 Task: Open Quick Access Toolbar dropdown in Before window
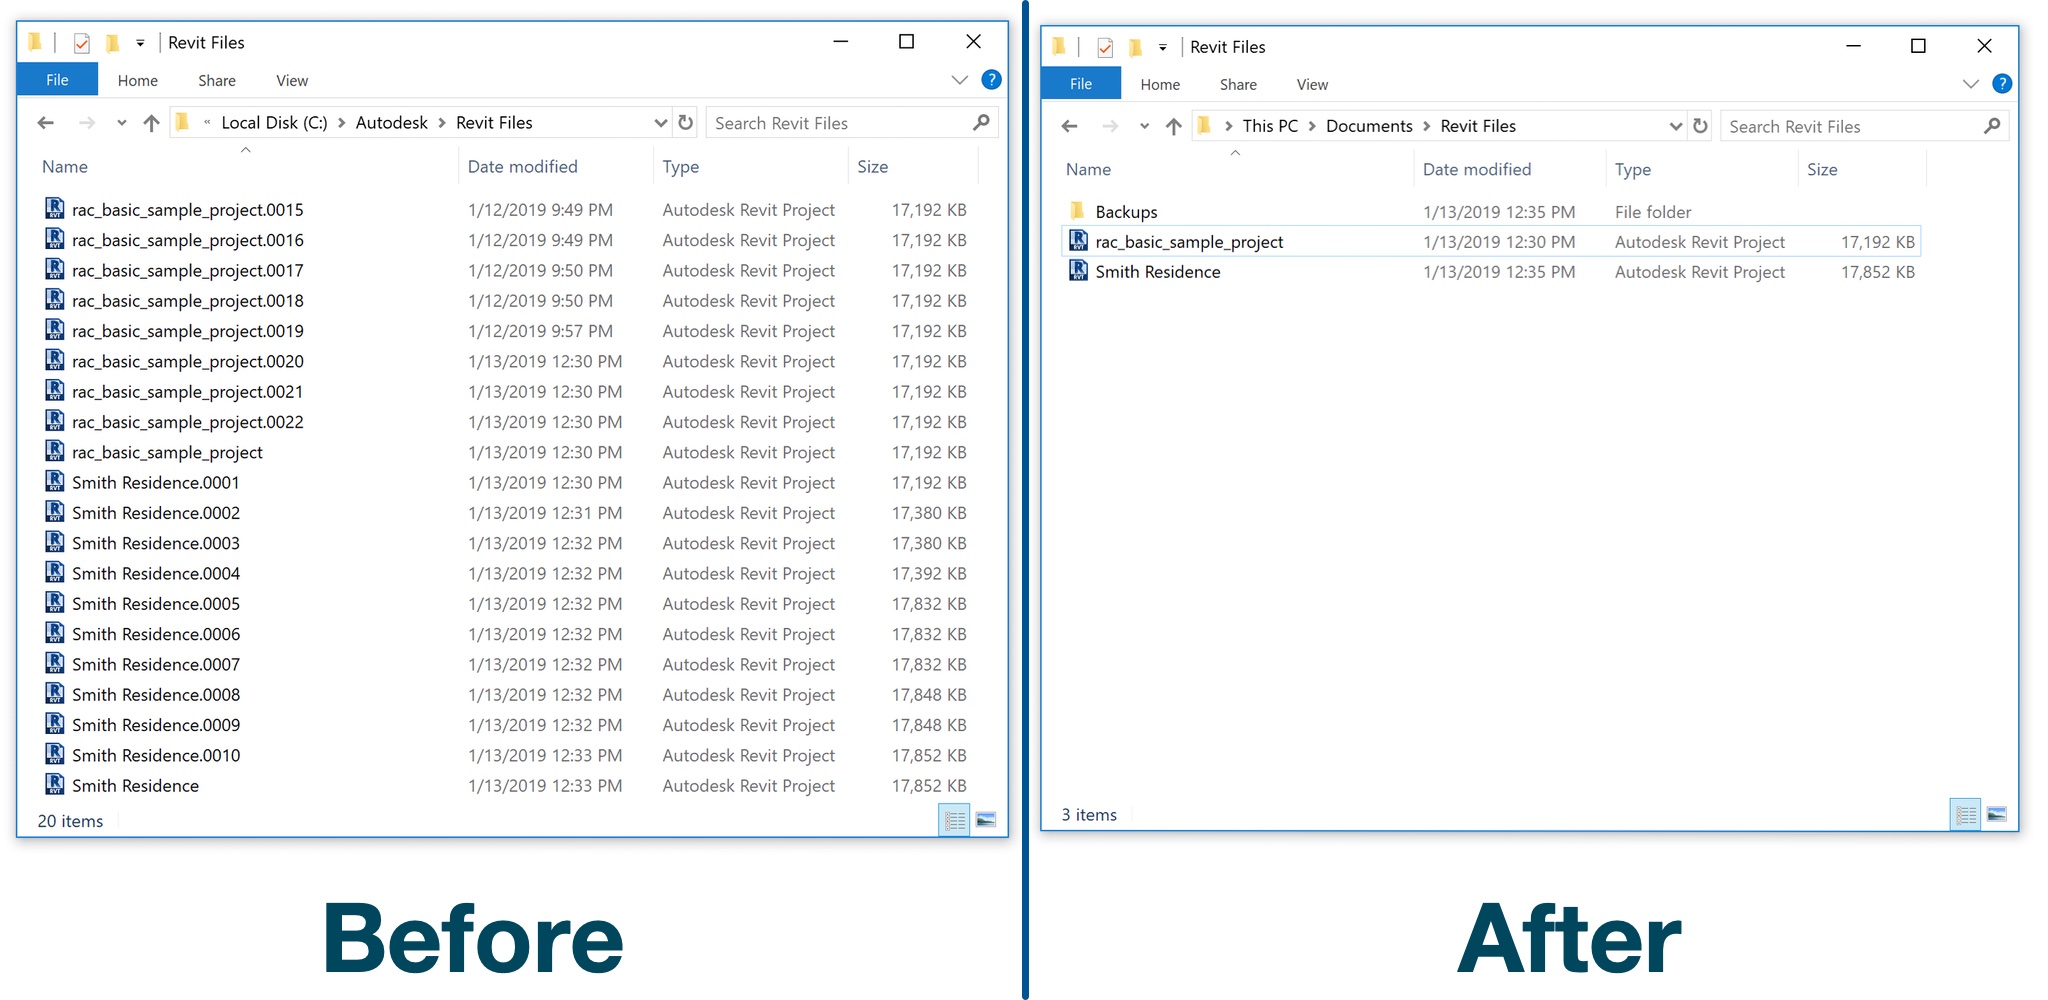tap(140, 43)
